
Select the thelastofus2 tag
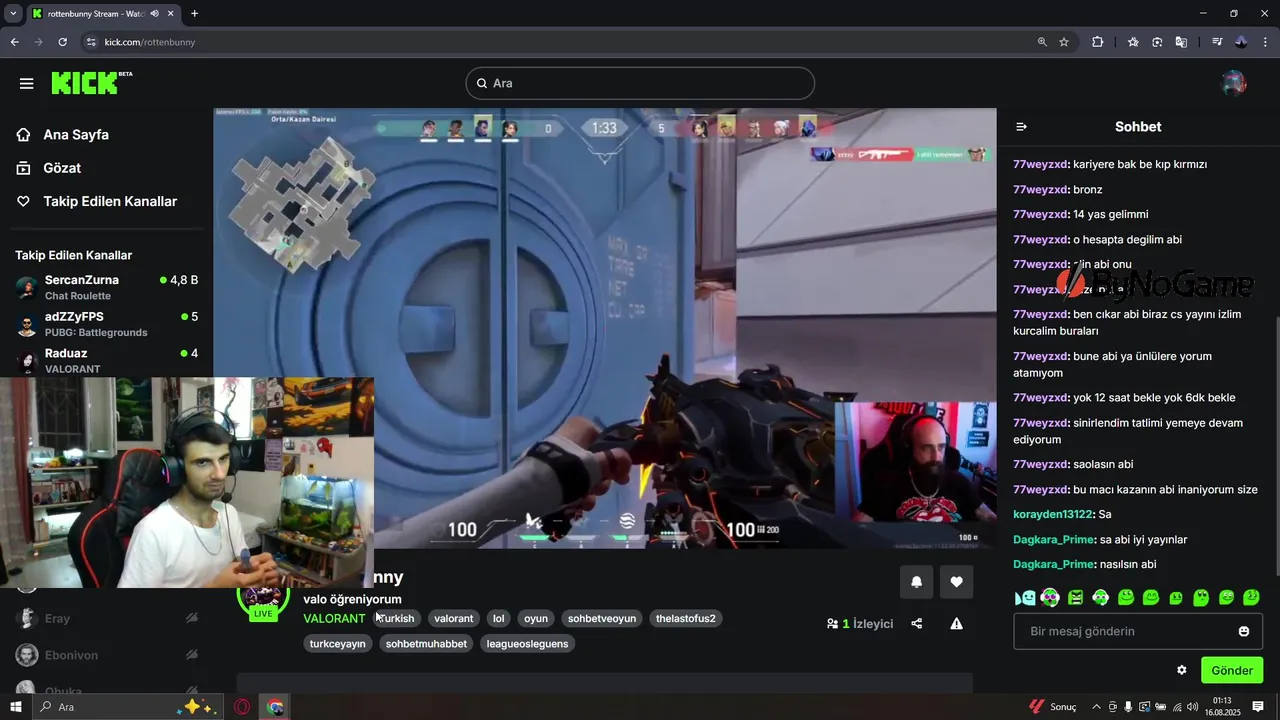tap(686, 619)
